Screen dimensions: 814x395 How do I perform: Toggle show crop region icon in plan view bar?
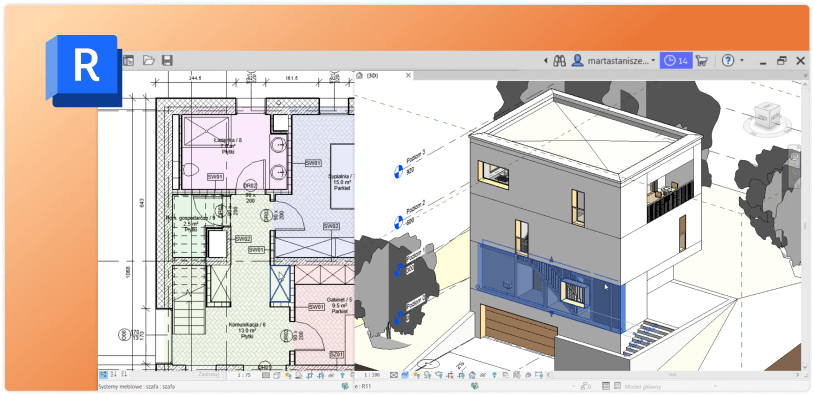coord(320,375)
